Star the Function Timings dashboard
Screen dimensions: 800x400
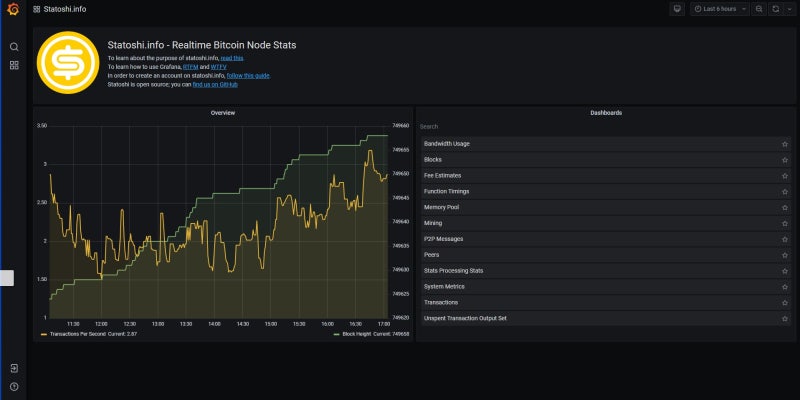(x=785, y=191)
